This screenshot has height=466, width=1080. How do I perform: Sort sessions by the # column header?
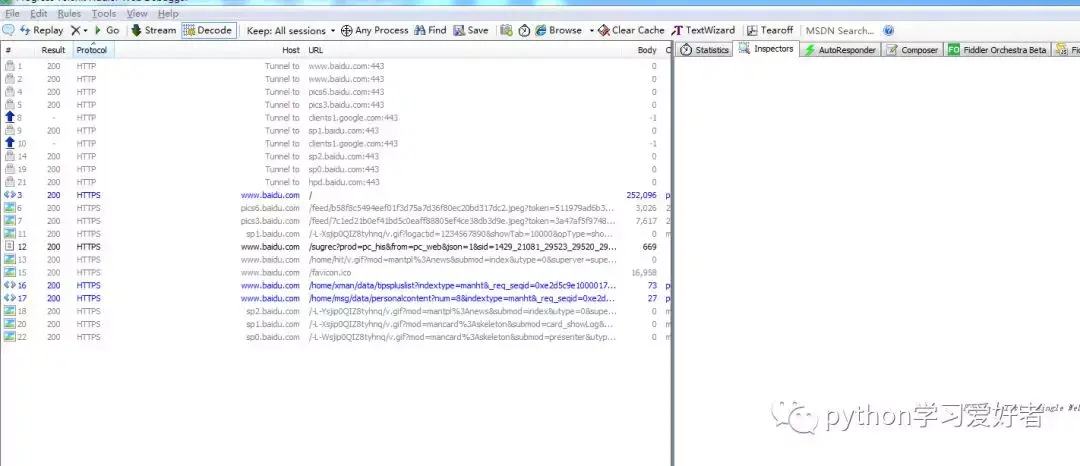tap(8, 50)
